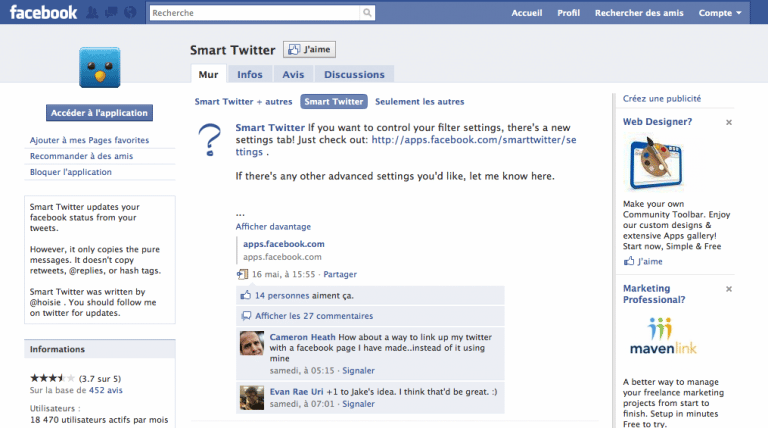
Task: Open Evan Rae Uri name link
Action: pyautogui.click(x=296, y=392)
